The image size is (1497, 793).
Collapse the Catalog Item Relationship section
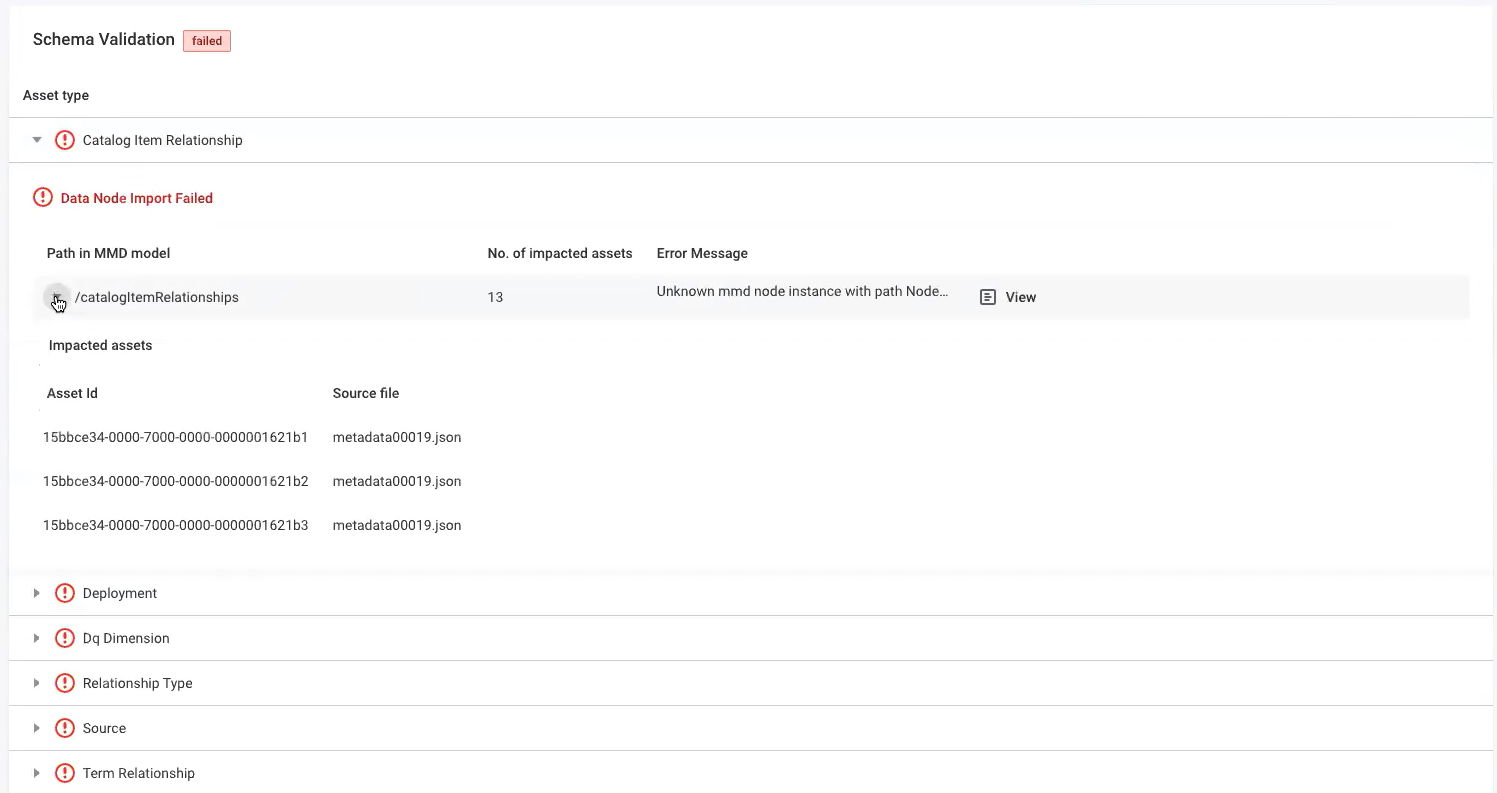(x=37, y=140)
